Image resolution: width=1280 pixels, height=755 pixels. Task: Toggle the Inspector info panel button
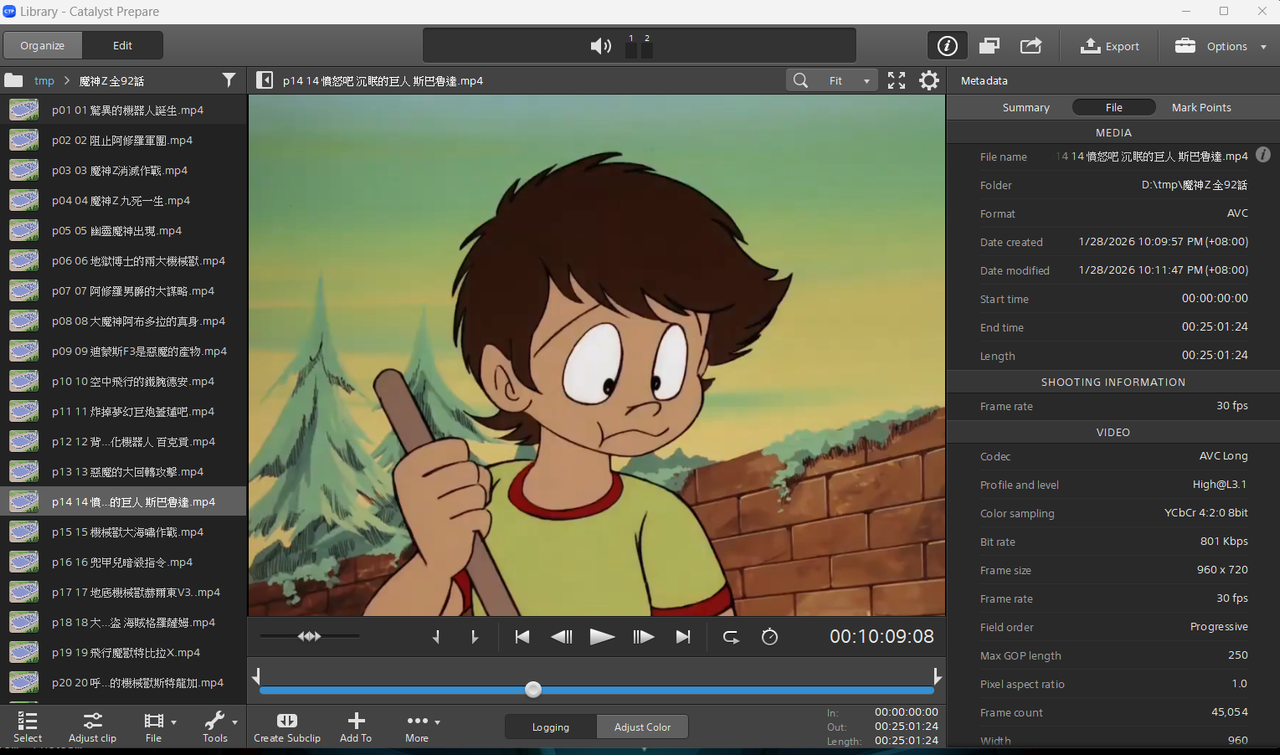tap(947, 46)
